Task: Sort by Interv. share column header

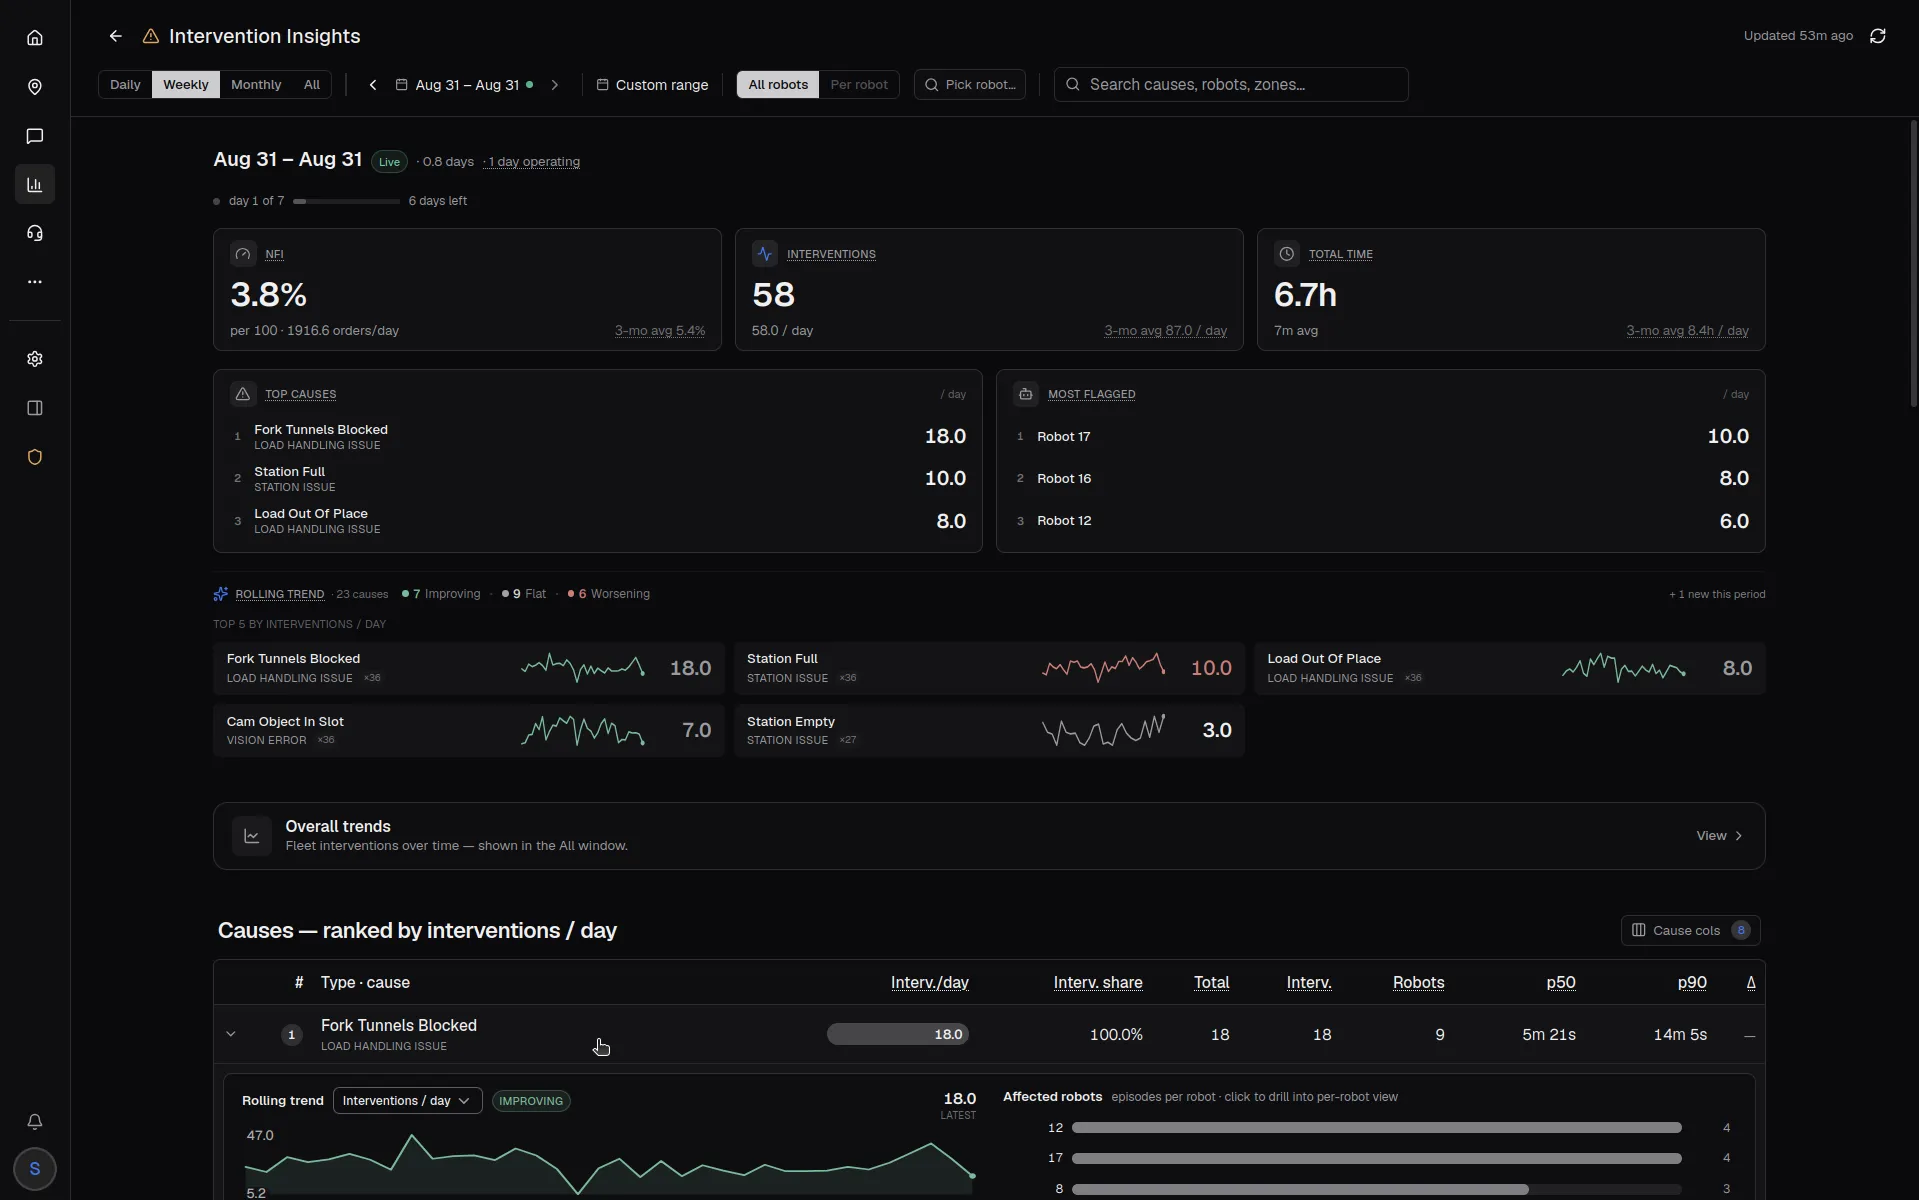Action: 1098,983
